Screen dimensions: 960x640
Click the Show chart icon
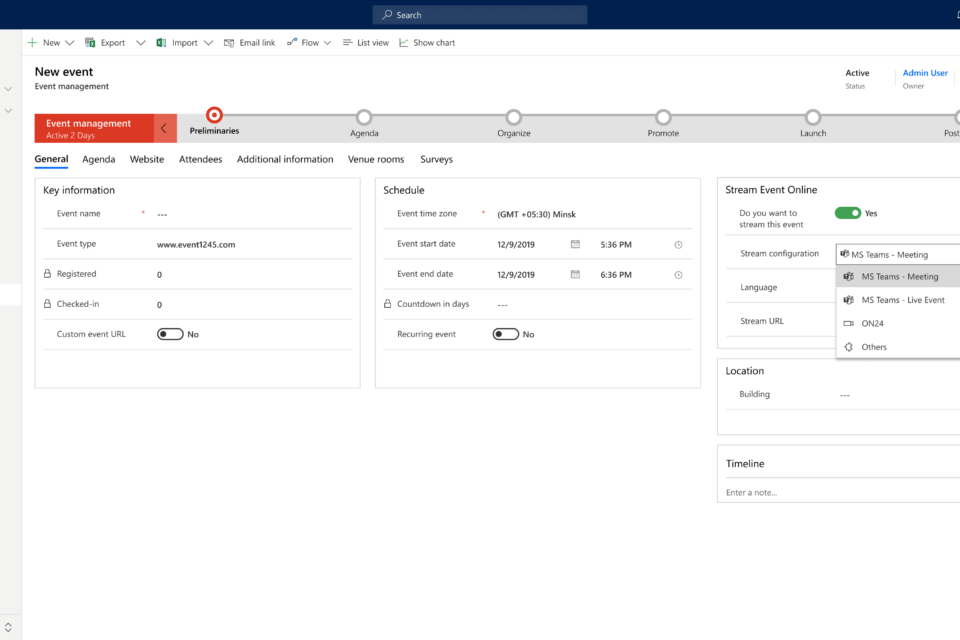404,43
